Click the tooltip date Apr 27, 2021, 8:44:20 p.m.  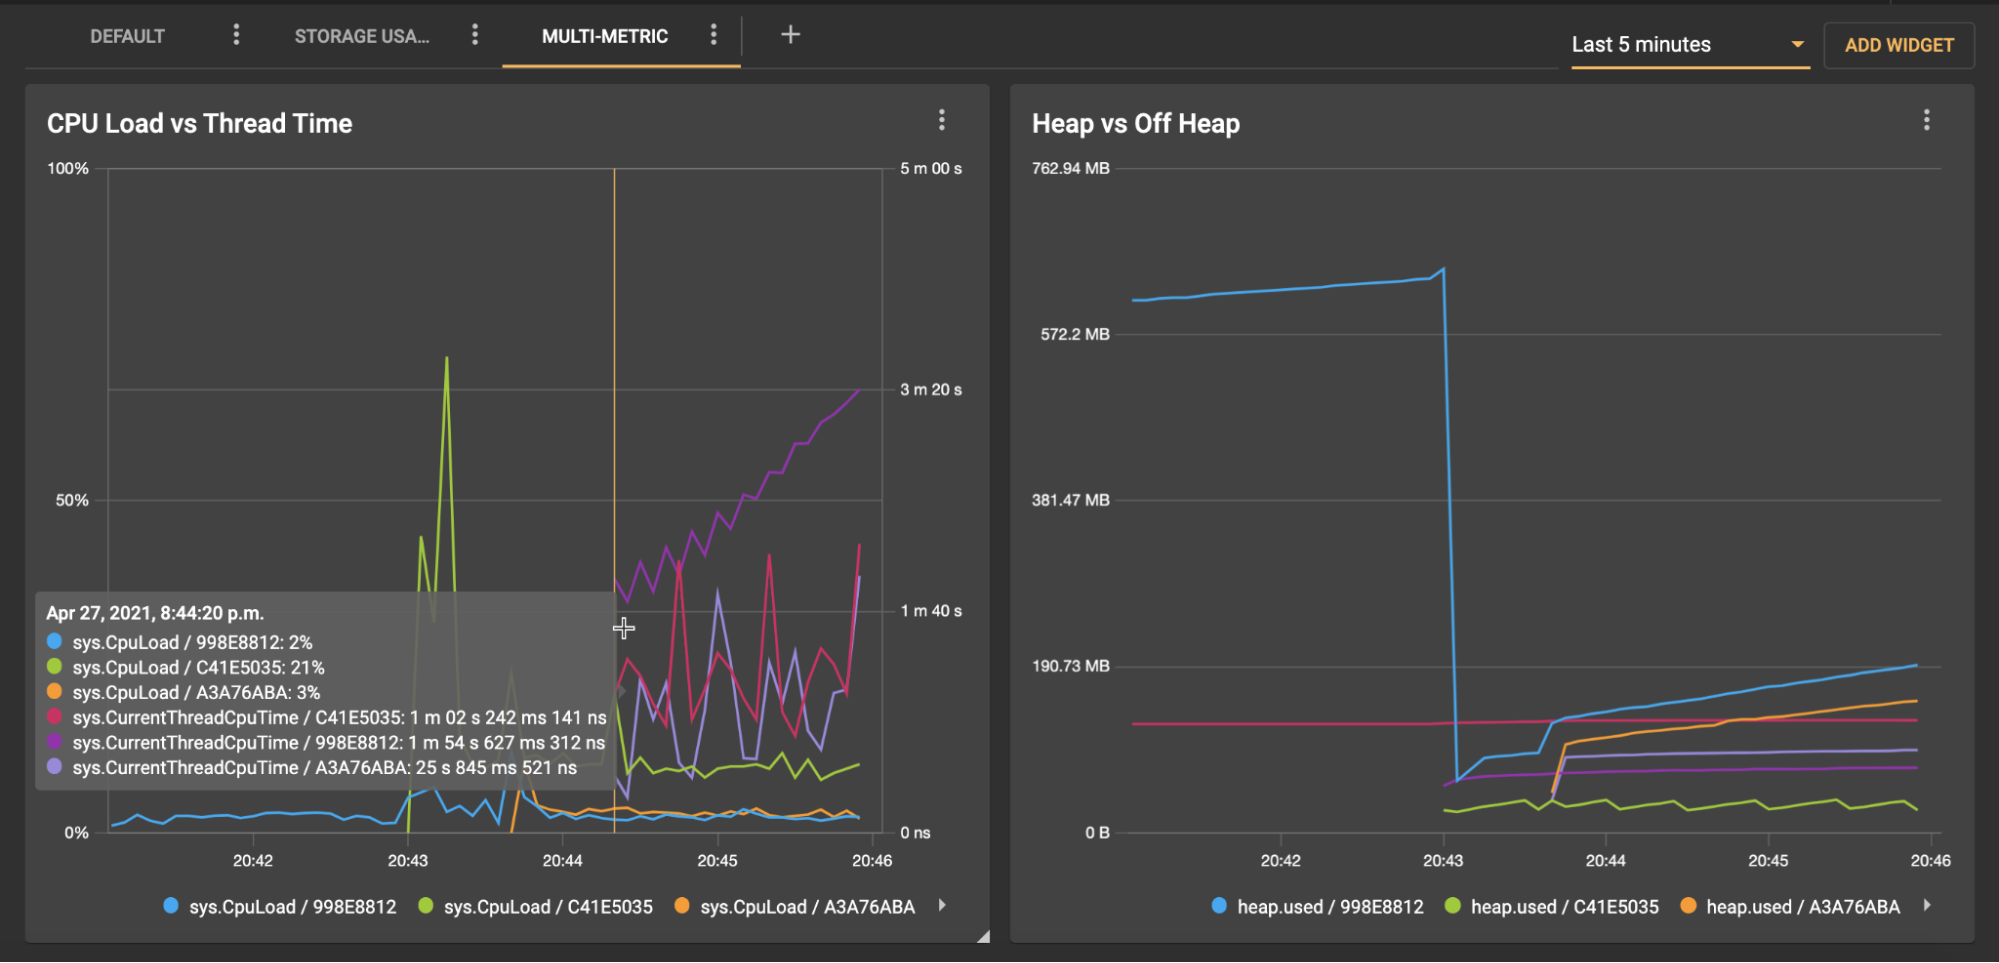coord(155,613)
